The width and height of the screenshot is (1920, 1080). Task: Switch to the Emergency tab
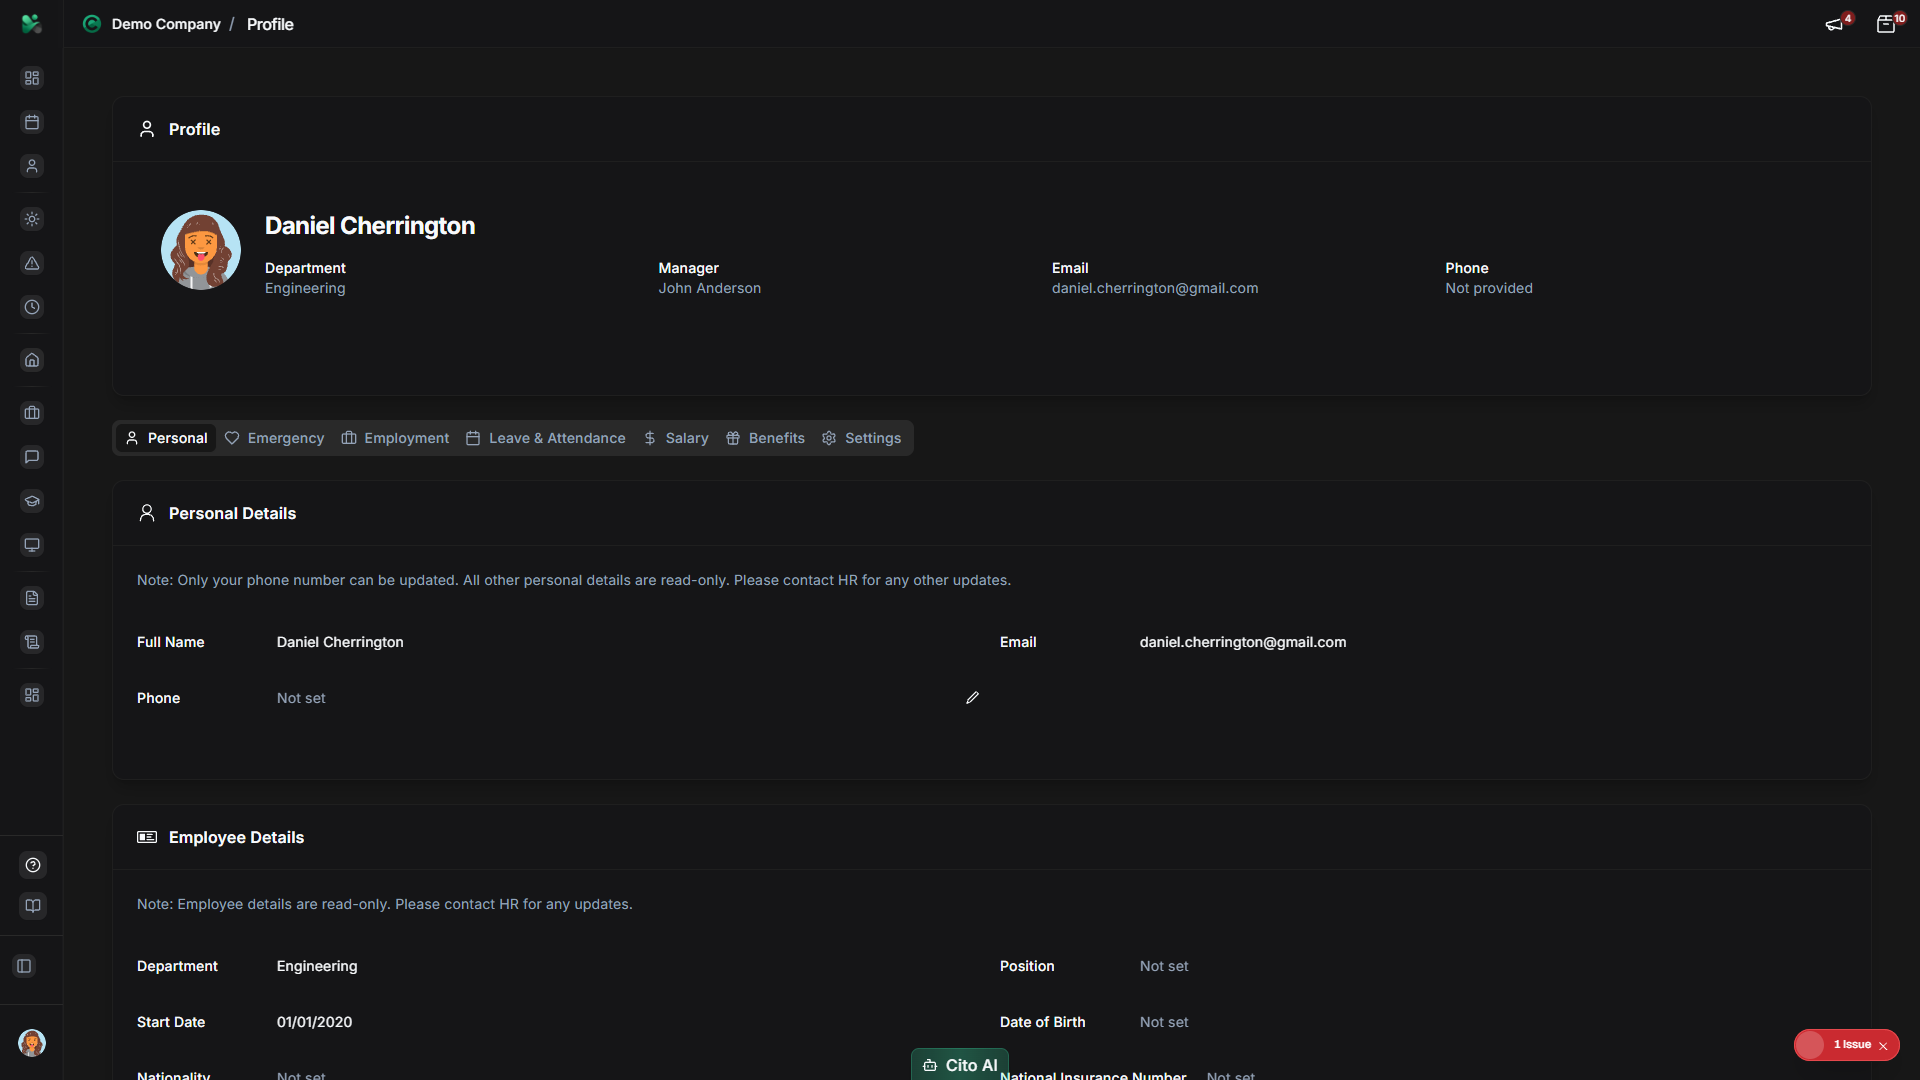coord(274,438)
